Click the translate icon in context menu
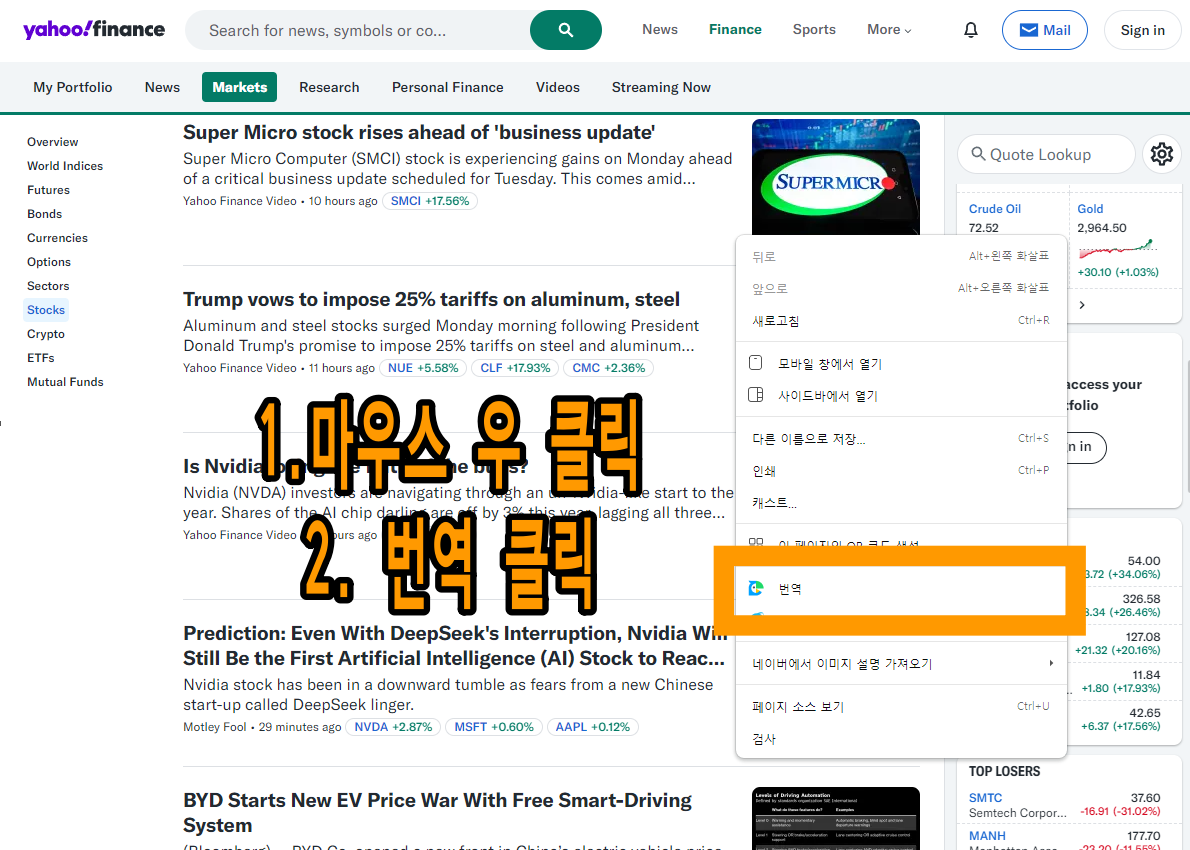Viewport: 1190px width, 850px height. [756, 588]
